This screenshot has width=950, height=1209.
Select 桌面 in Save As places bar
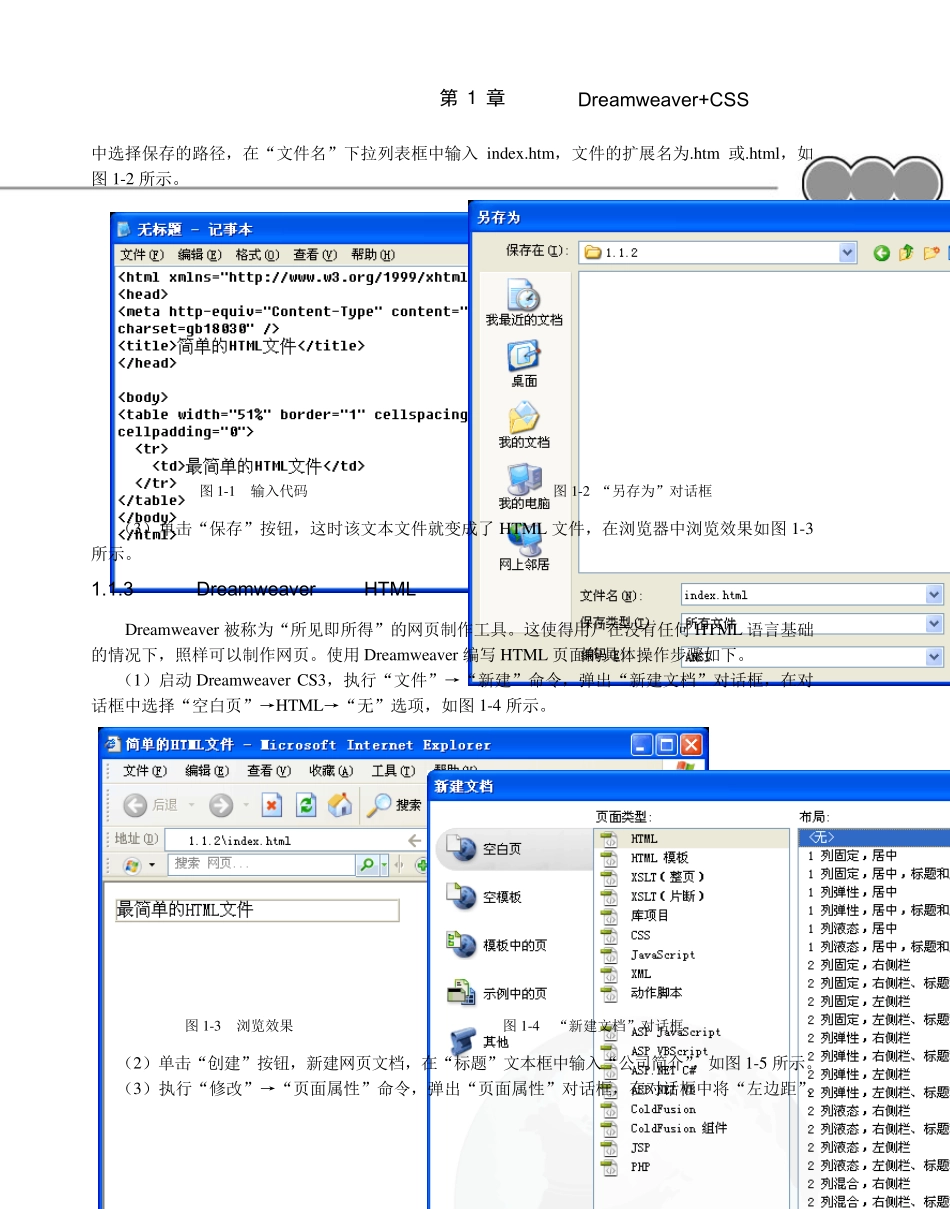(x=524, y=364)
